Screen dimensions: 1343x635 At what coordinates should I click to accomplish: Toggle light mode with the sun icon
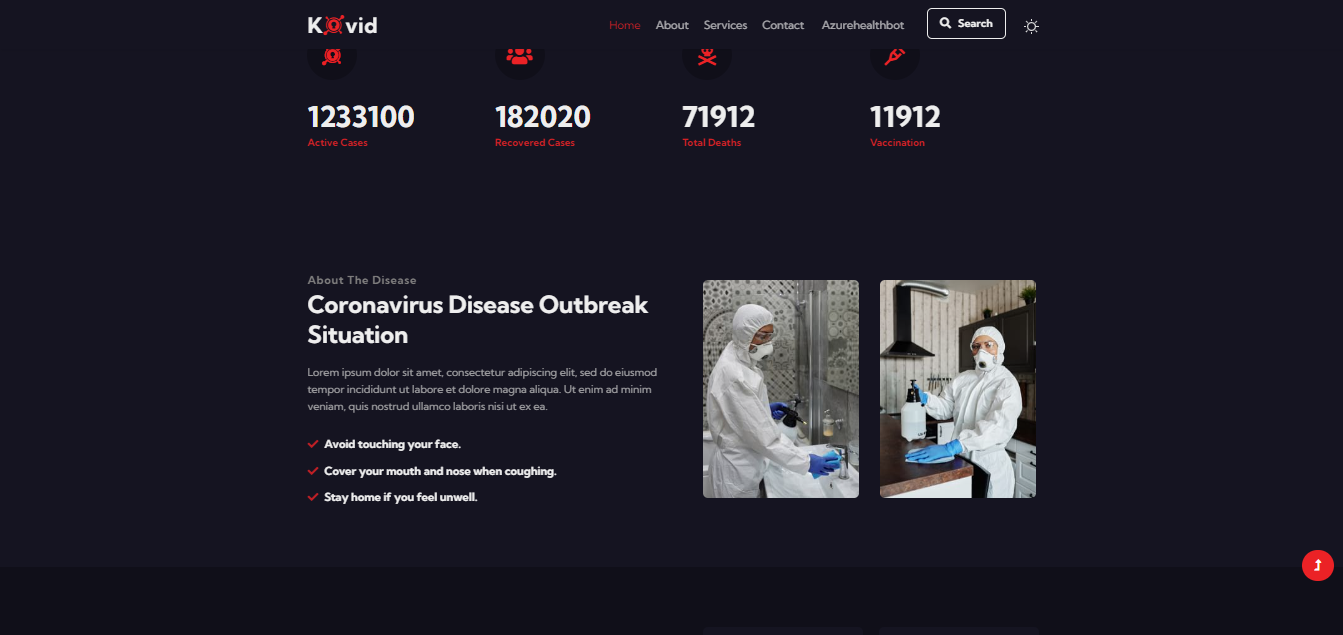pos(1031,26)
